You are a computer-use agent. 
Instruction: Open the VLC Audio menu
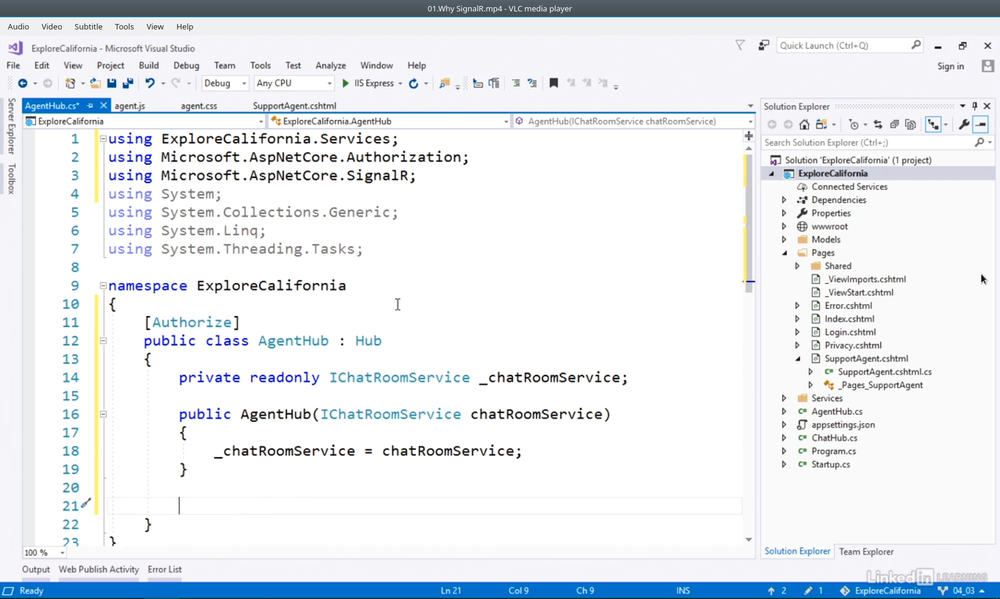coord(18,27)
